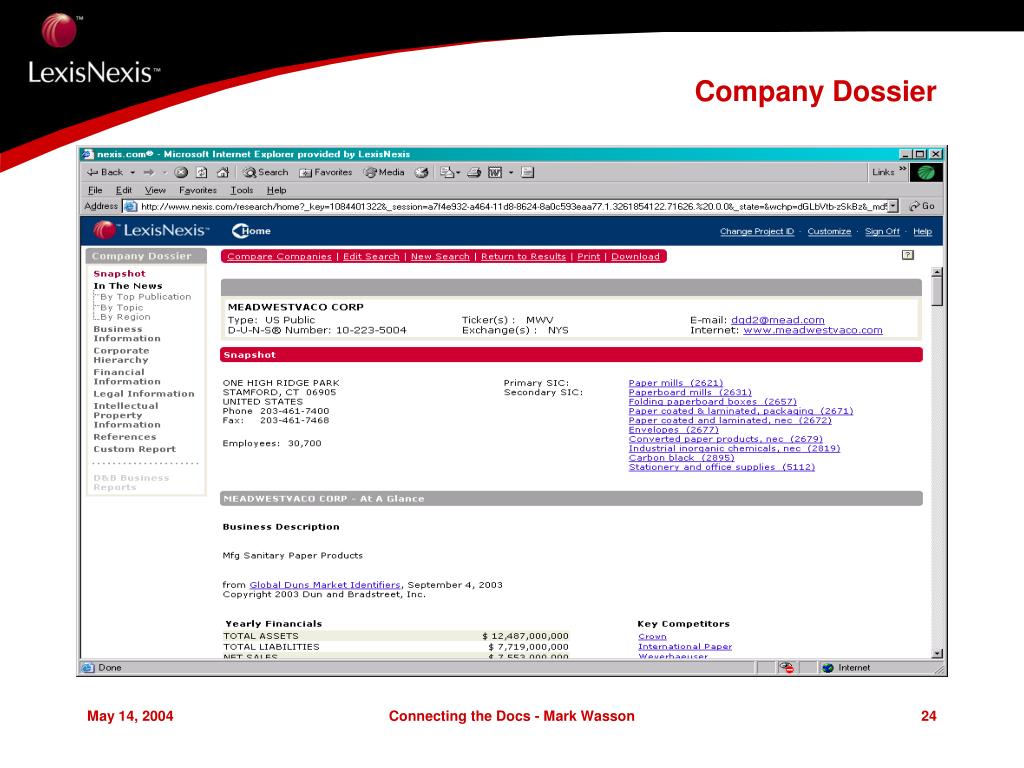
Task: Select In The News in the sidebar
Action: (128, 286)
